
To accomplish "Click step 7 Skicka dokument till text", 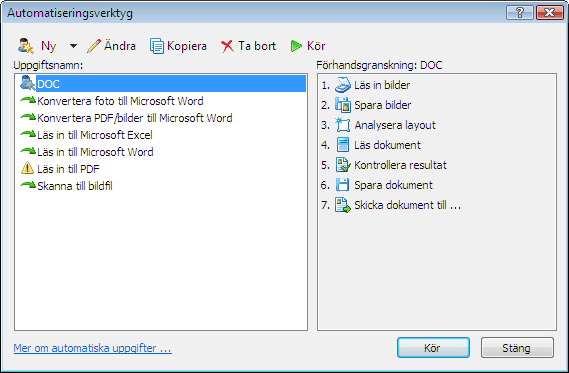I will point(408,205).
